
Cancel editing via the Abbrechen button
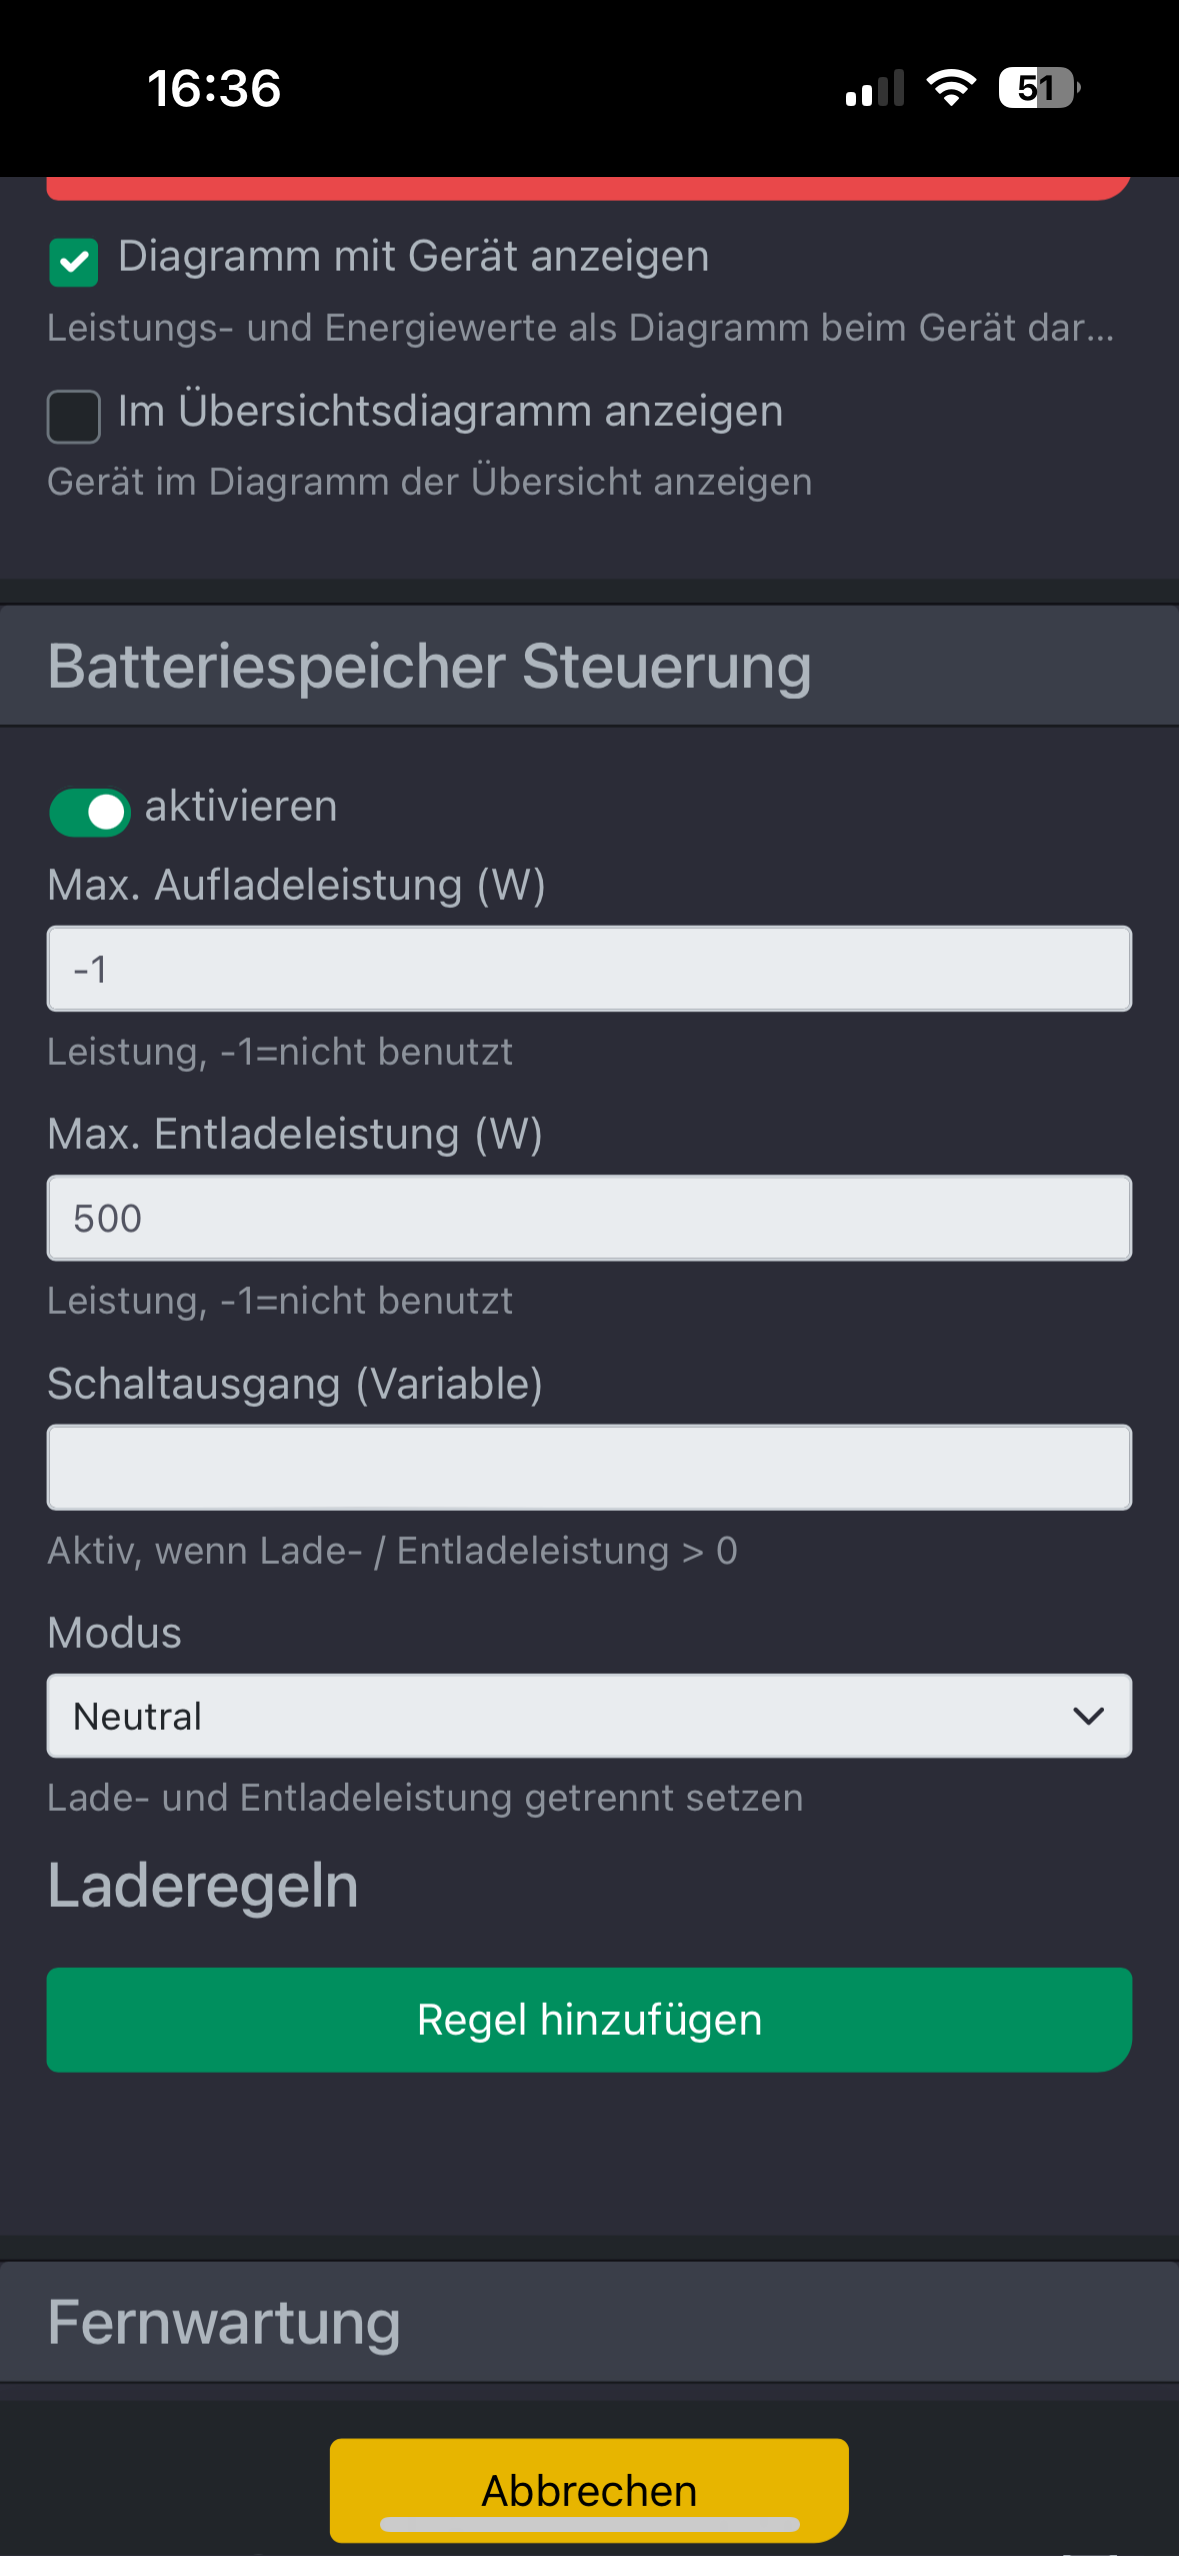pos(589,2490)
